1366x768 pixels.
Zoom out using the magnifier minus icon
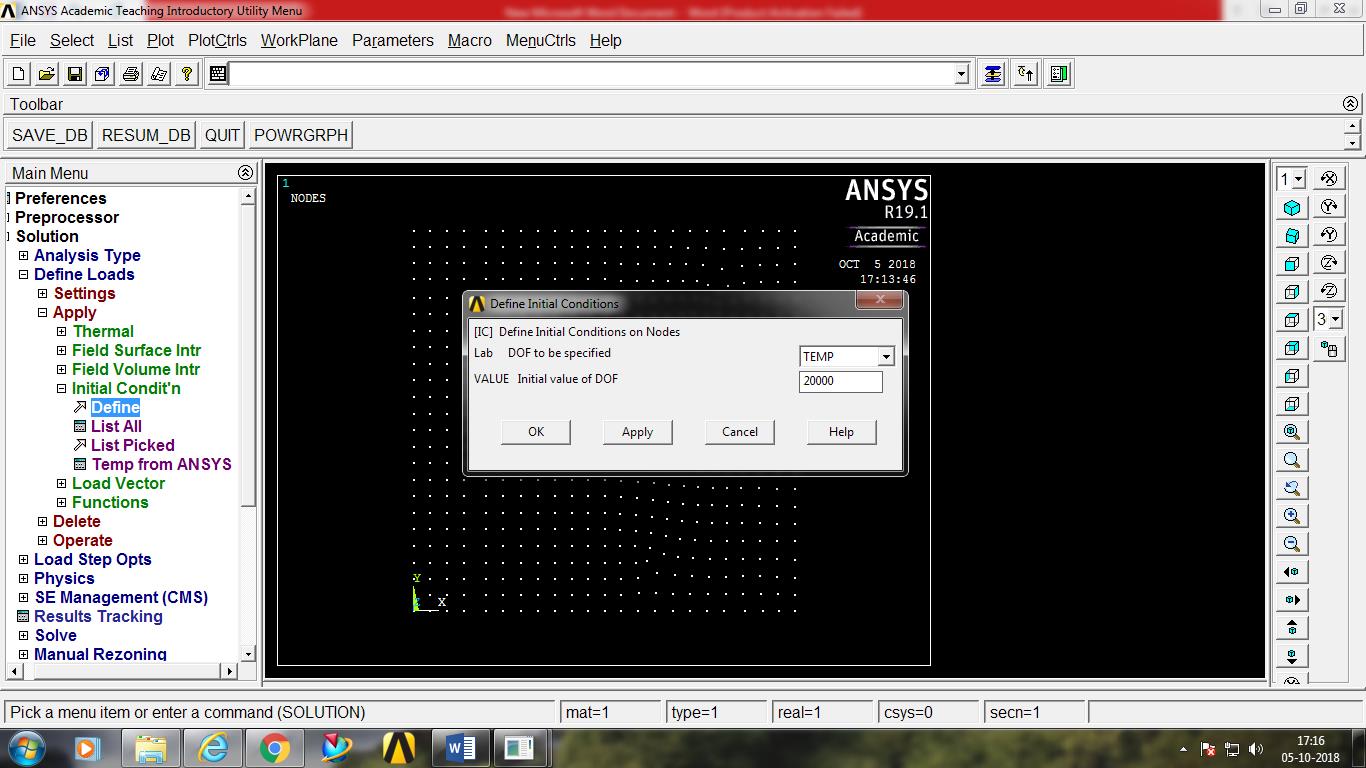[x=1291, y=543]
